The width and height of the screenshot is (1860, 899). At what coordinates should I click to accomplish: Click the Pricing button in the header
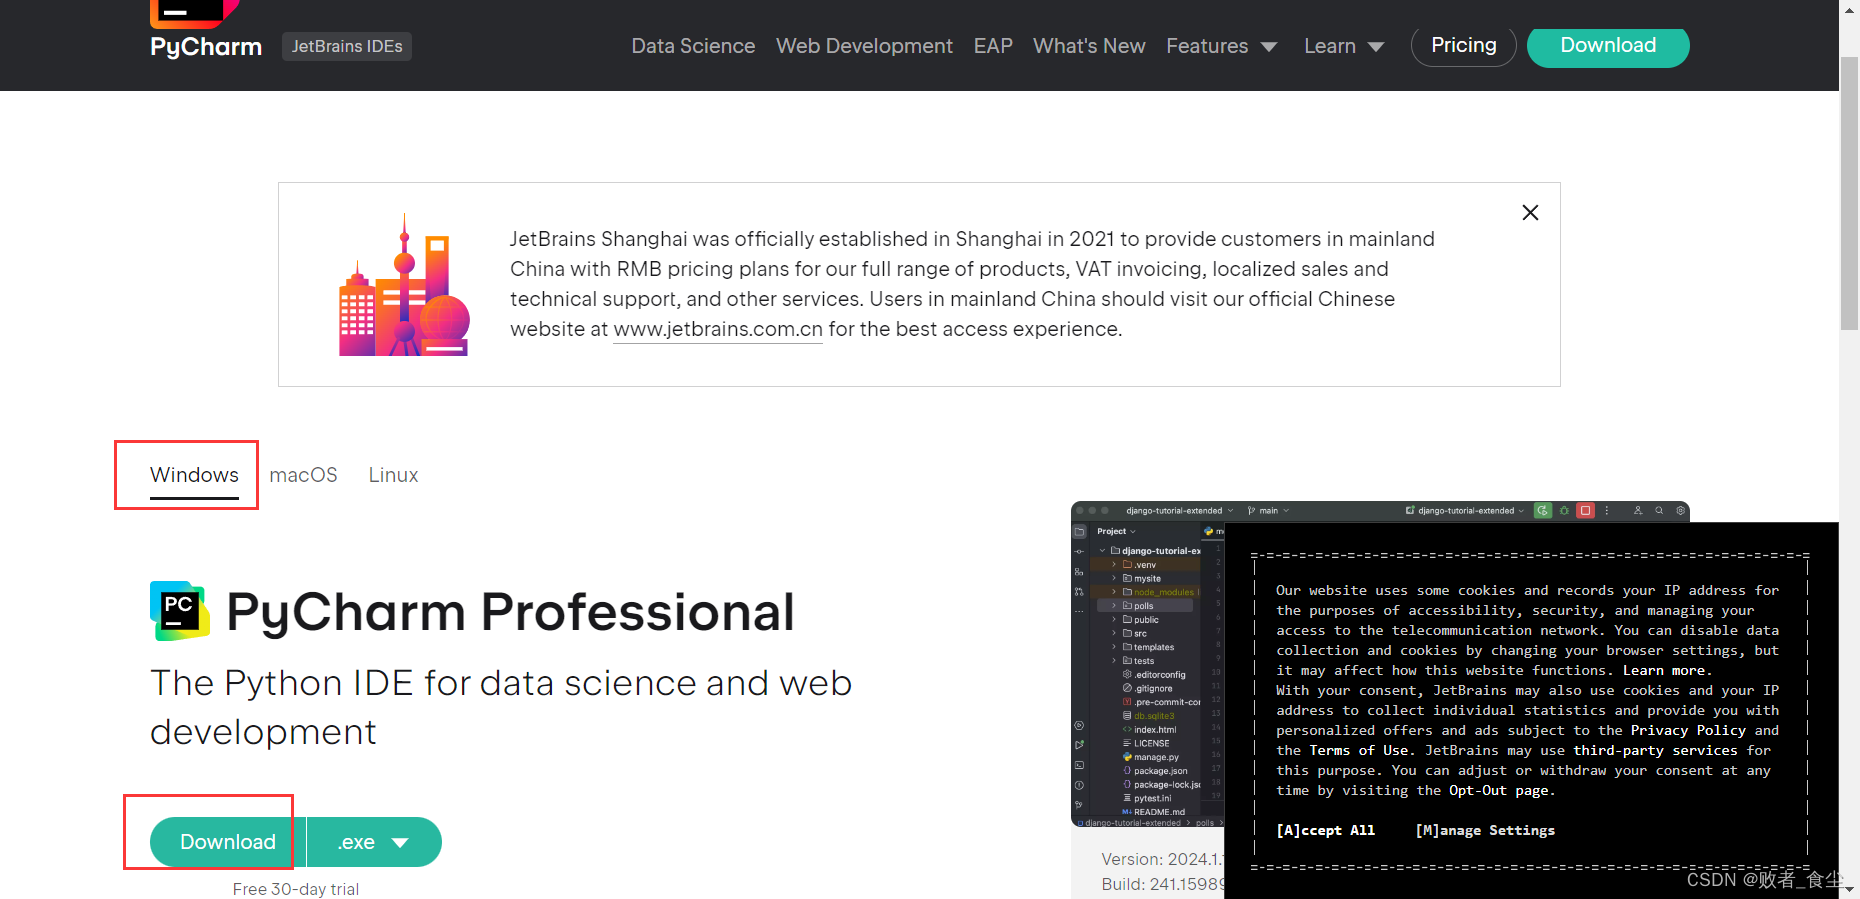(x=1463, y=45)
